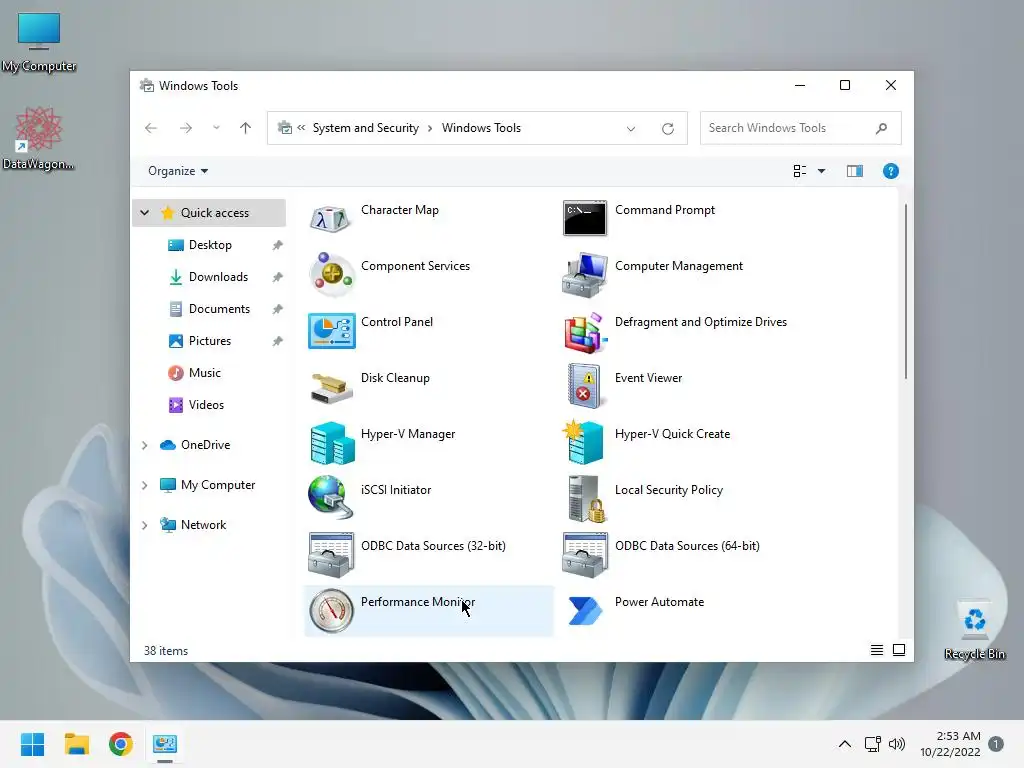Unpin Pictures using its pin icon
1024x768 pixels.
tap(278, 341)
